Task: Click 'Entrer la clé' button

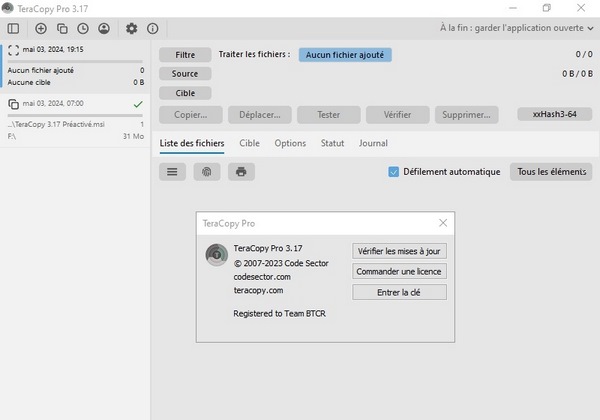Action: point(399,292)
